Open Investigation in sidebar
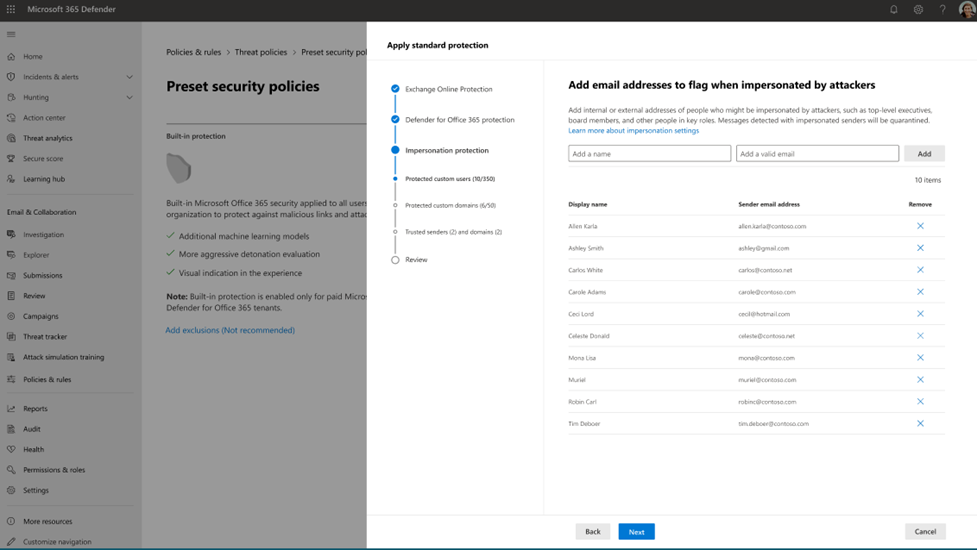 [x=44, y=235]
